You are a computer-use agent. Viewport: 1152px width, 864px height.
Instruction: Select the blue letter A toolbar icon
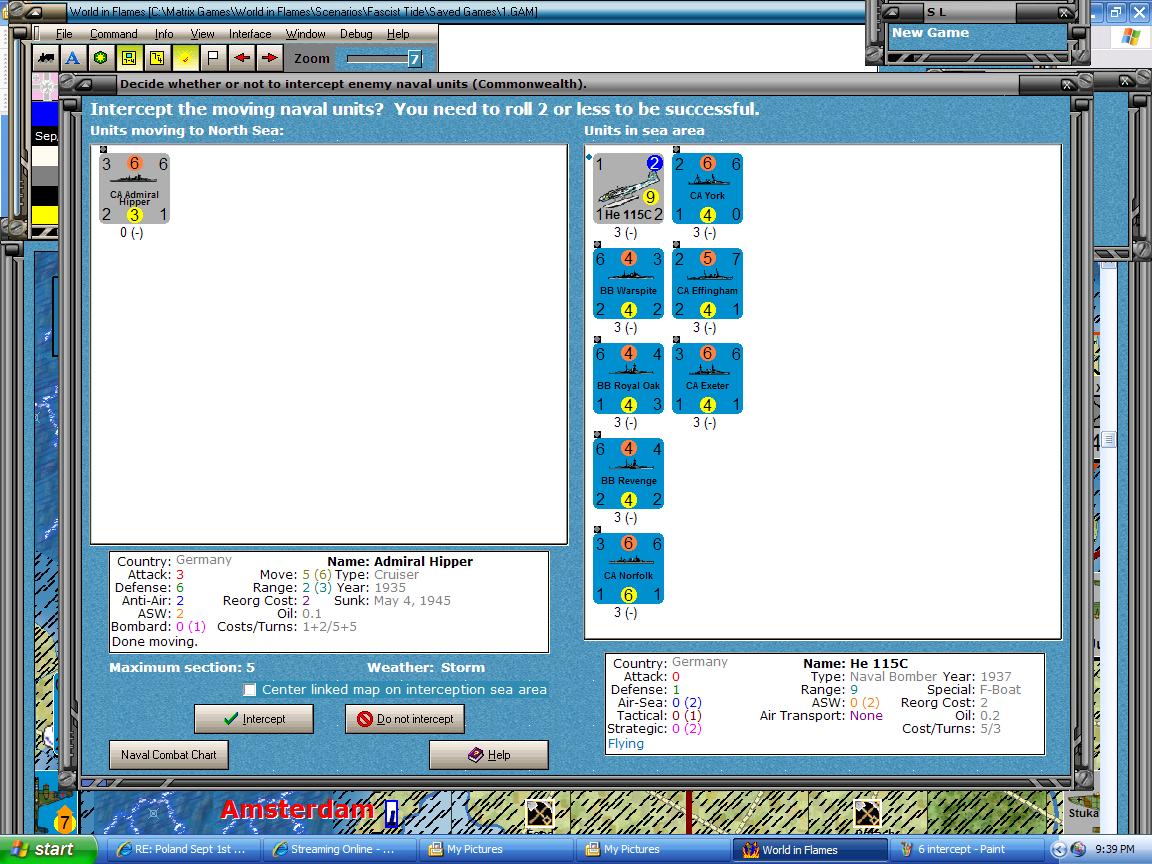pos(72,58)
